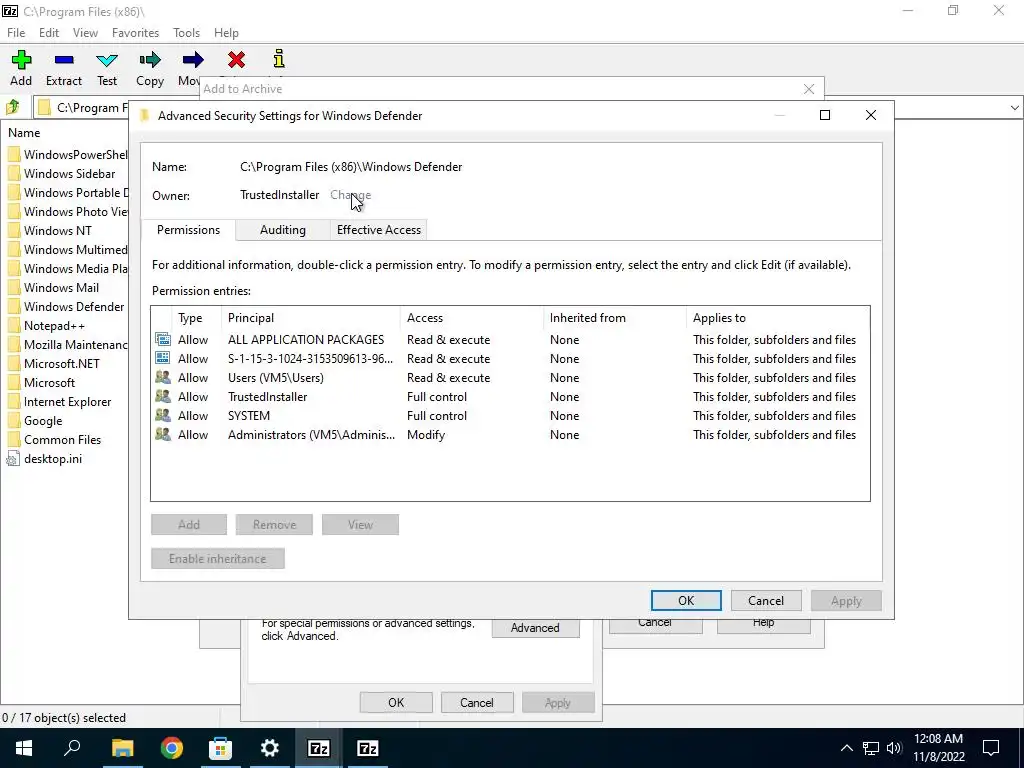
Task: Click Full control in the SYSTEM row
Action: pos(437,415)
